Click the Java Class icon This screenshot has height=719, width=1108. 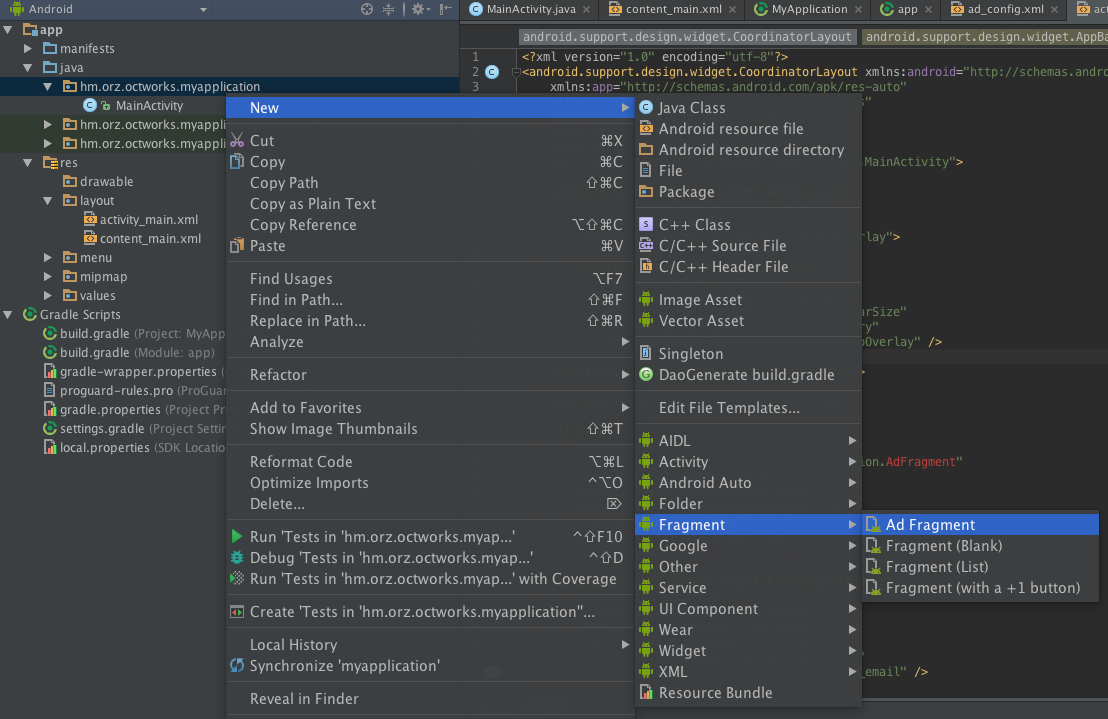coord(646,107)
